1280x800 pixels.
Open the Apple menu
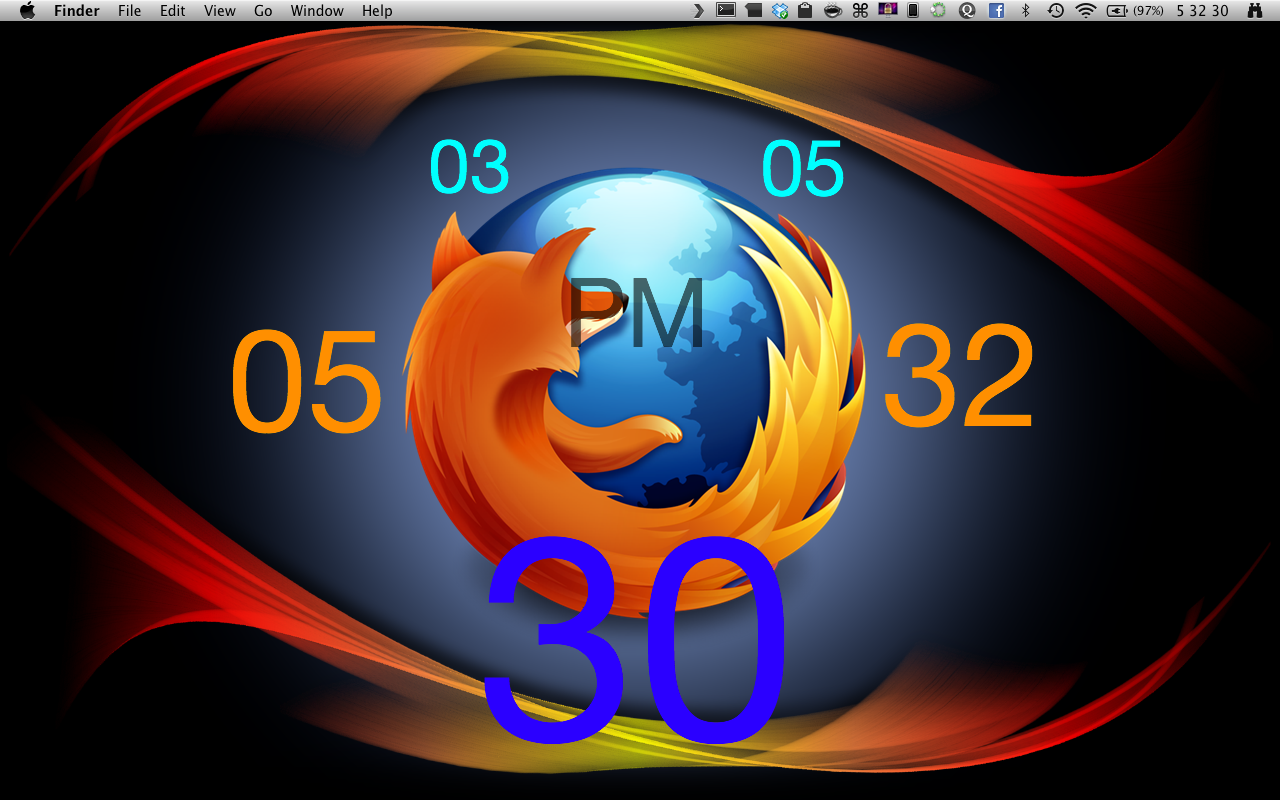coord(28,11)
